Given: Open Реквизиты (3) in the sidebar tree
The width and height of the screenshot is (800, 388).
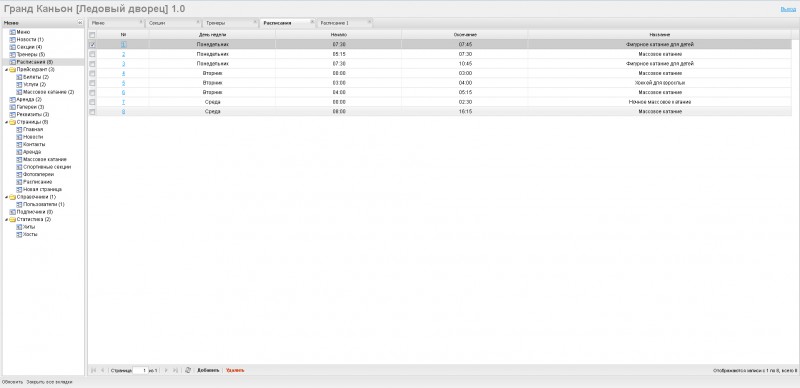Looking at the screenshot, I should pos(33,114).
